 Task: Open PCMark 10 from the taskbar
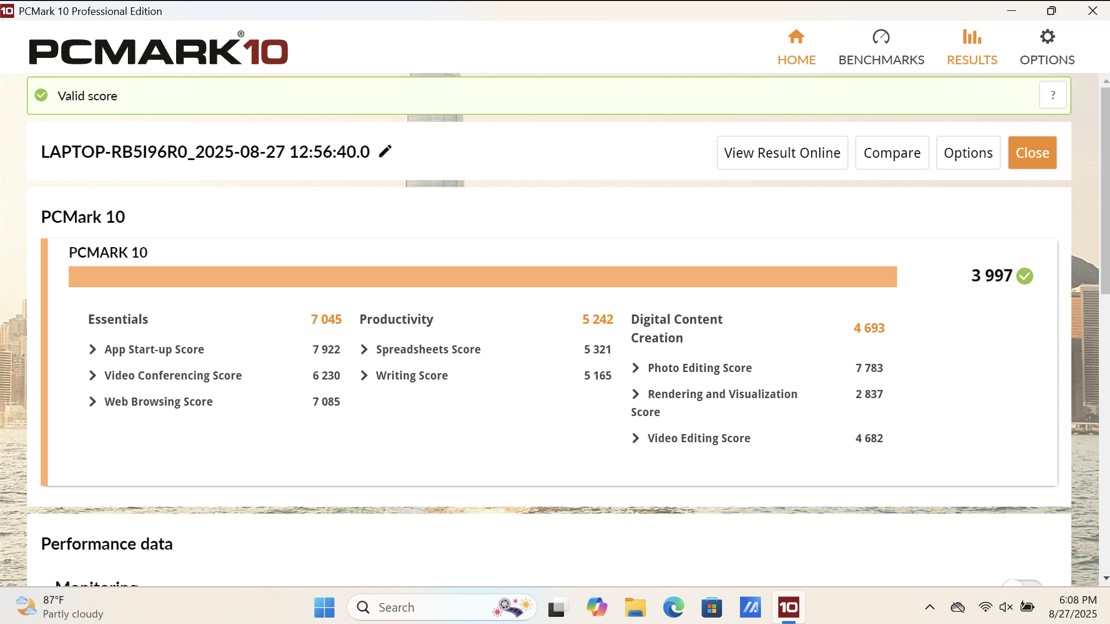pos(789,607)
